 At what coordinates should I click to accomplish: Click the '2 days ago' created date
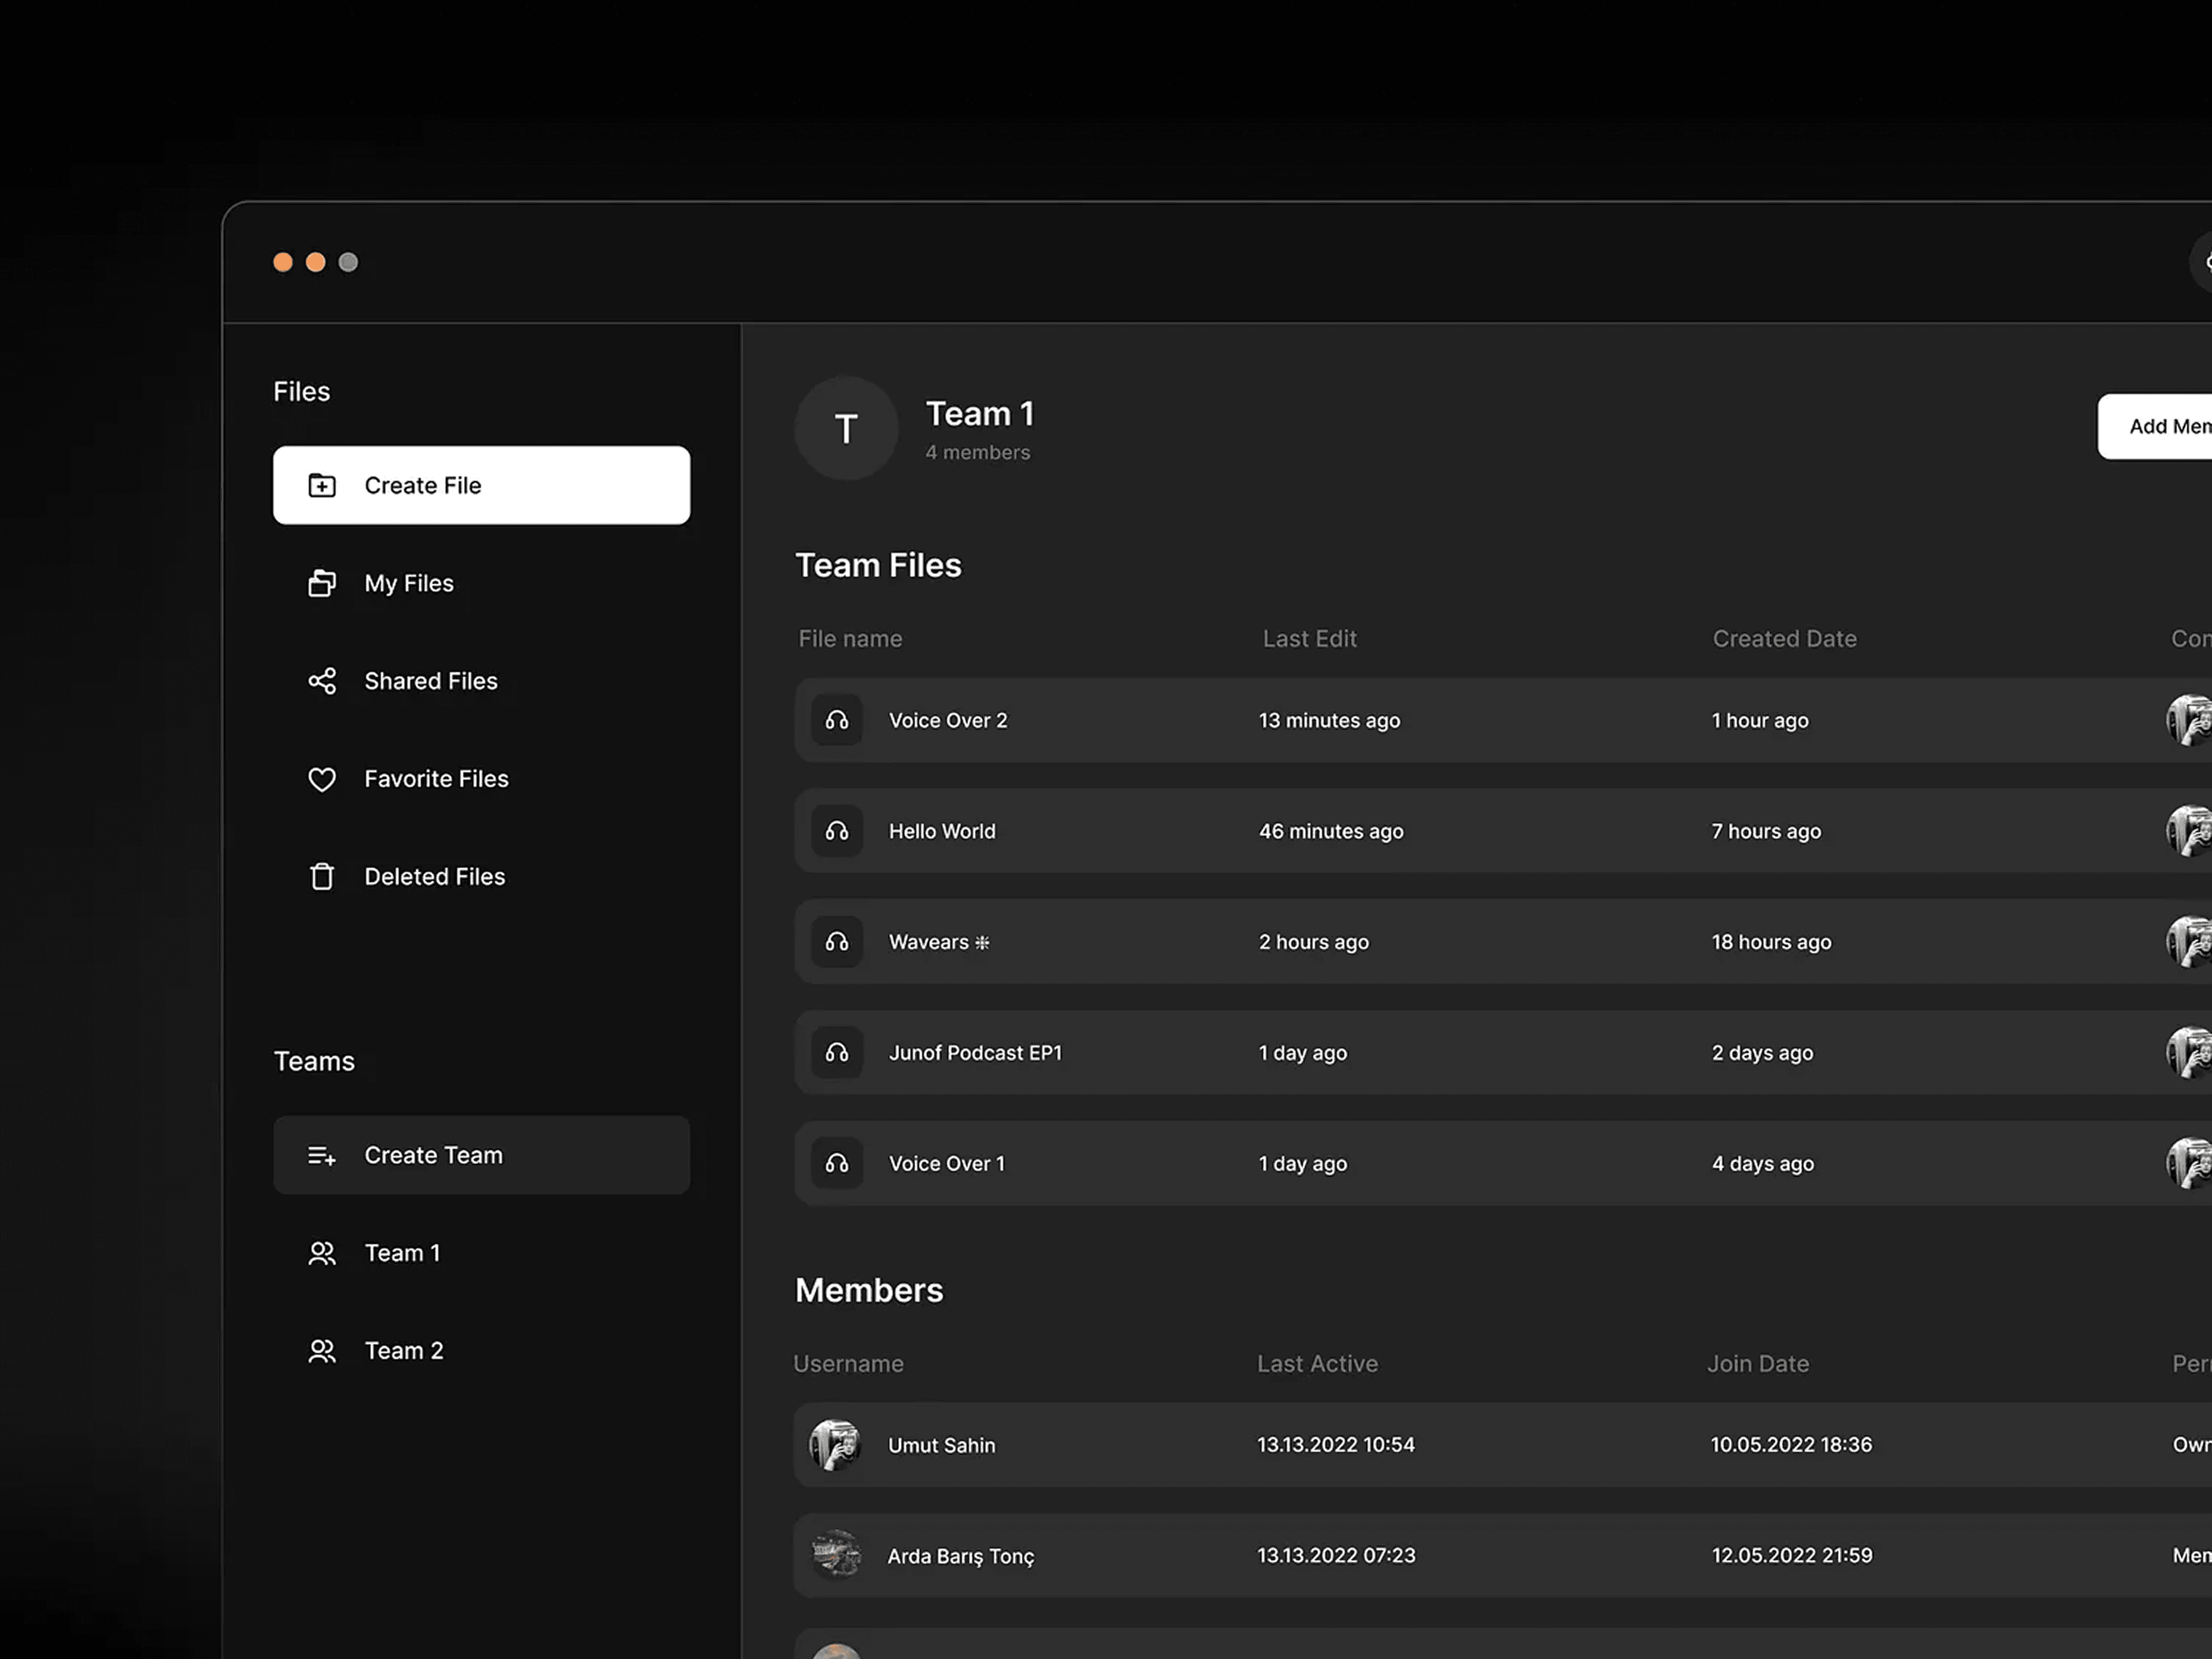(x=1762, y=1053)
